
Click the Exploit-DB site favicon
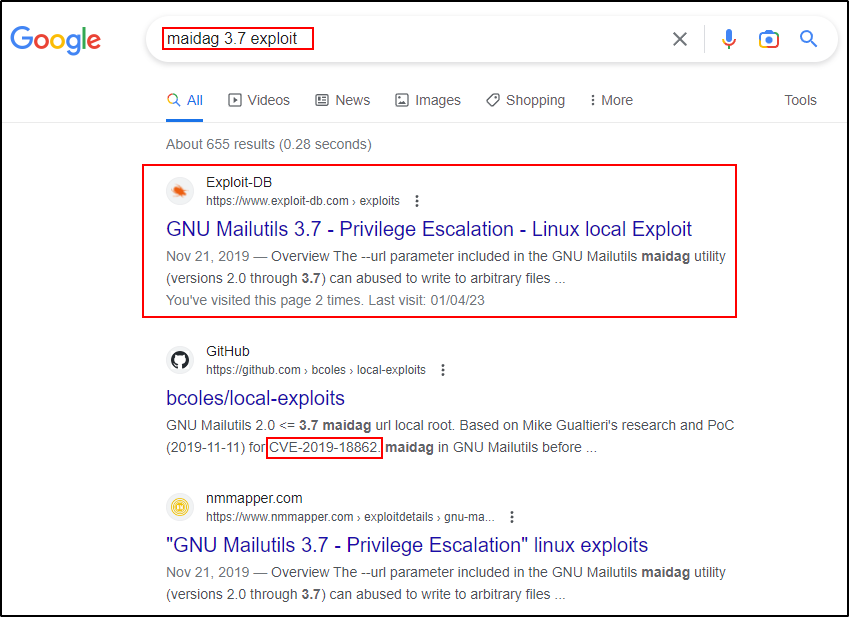180,191
